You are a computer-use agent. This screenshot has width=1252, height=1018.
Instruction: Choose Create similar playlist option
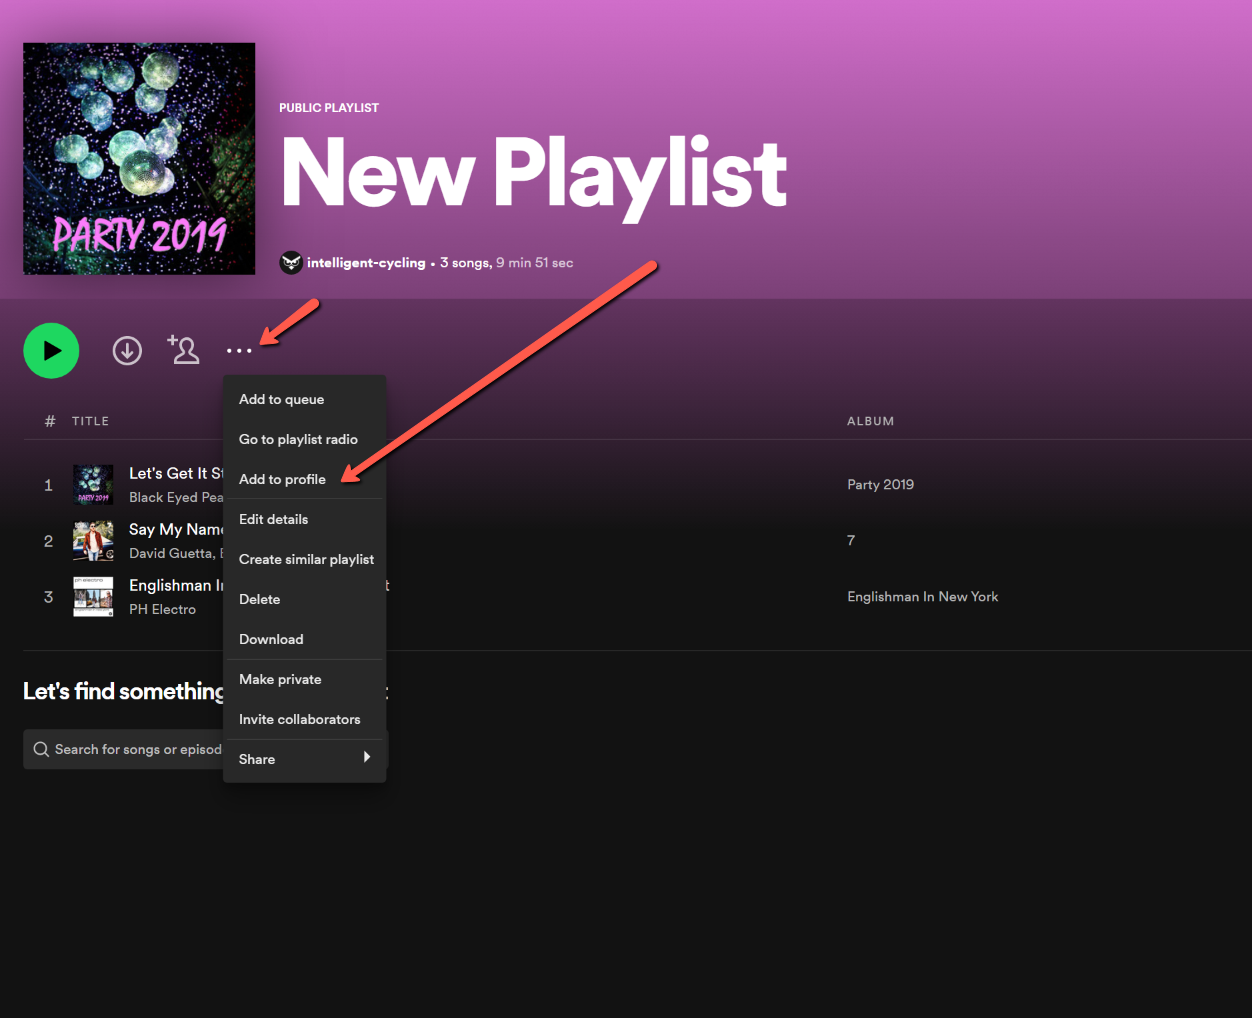(x=306, y=559)
